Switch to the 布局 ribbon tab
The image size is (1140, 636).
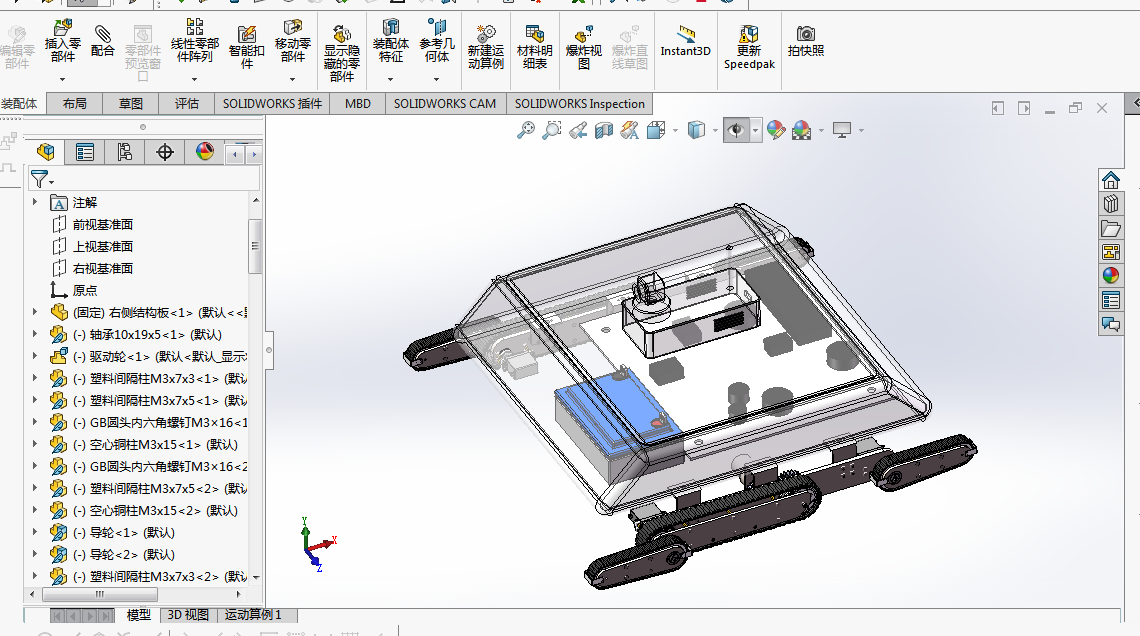[74, 104]
